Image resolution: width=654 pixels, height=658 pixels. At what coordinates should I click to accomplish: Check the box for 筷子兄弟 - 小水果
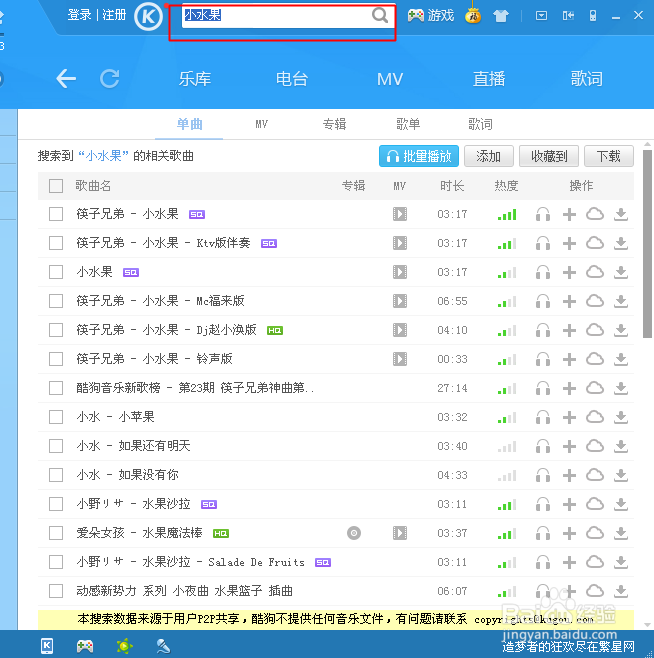click(56, 214)
